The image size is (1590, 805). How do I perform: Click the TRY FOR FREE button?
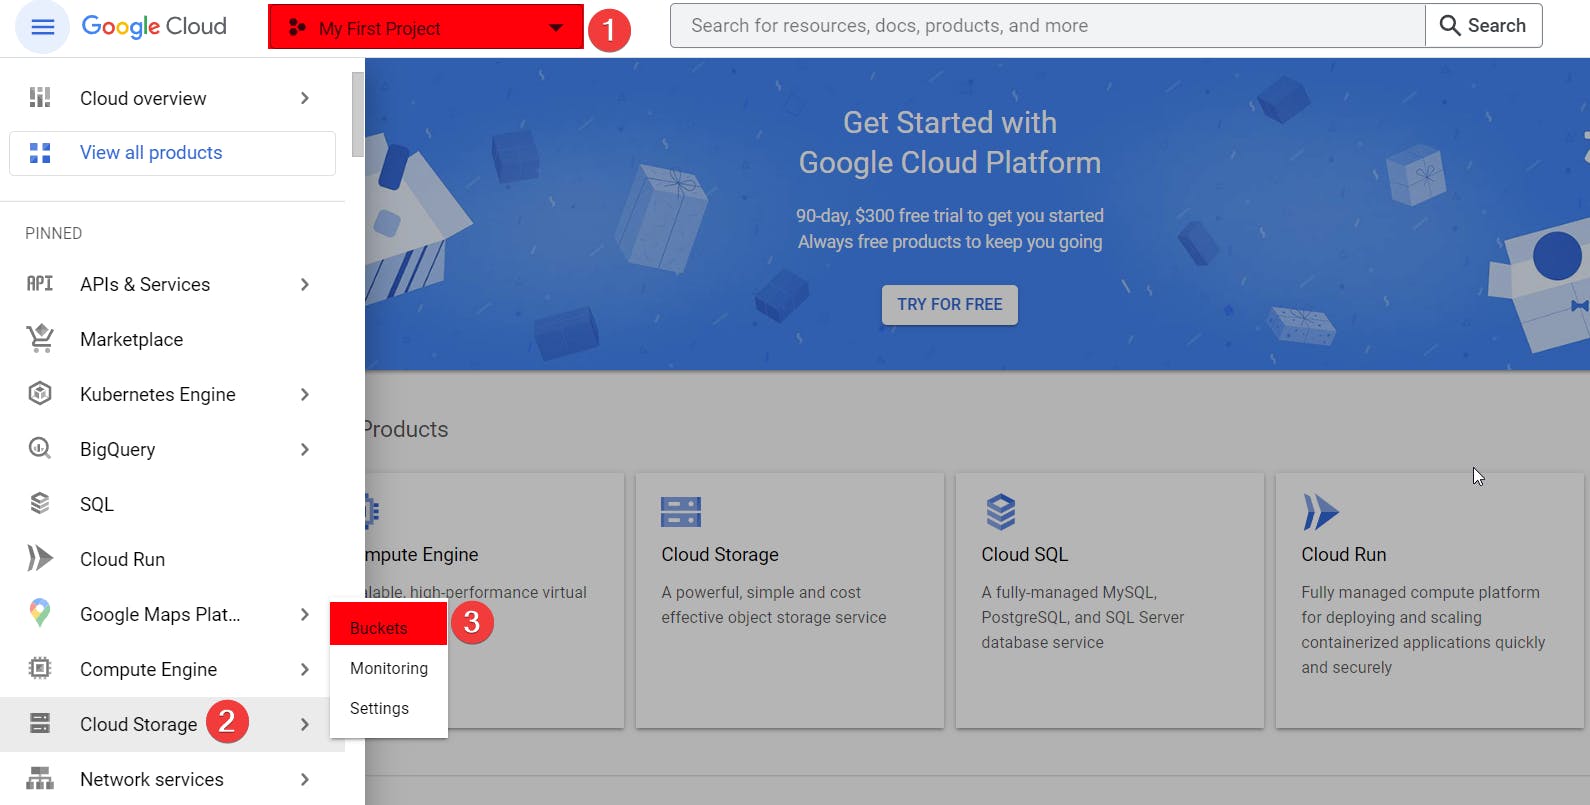(950, 305)
